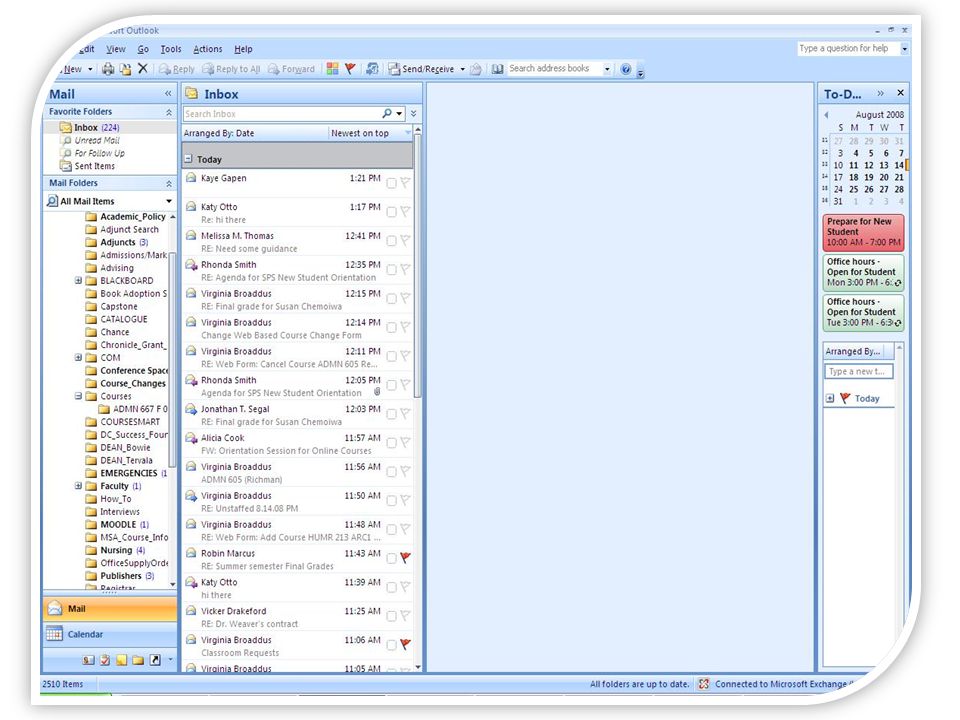Viewport: 960px width, 720px height.
Task: Click the Print toolbar icon
Action: [x=108, y=69]
